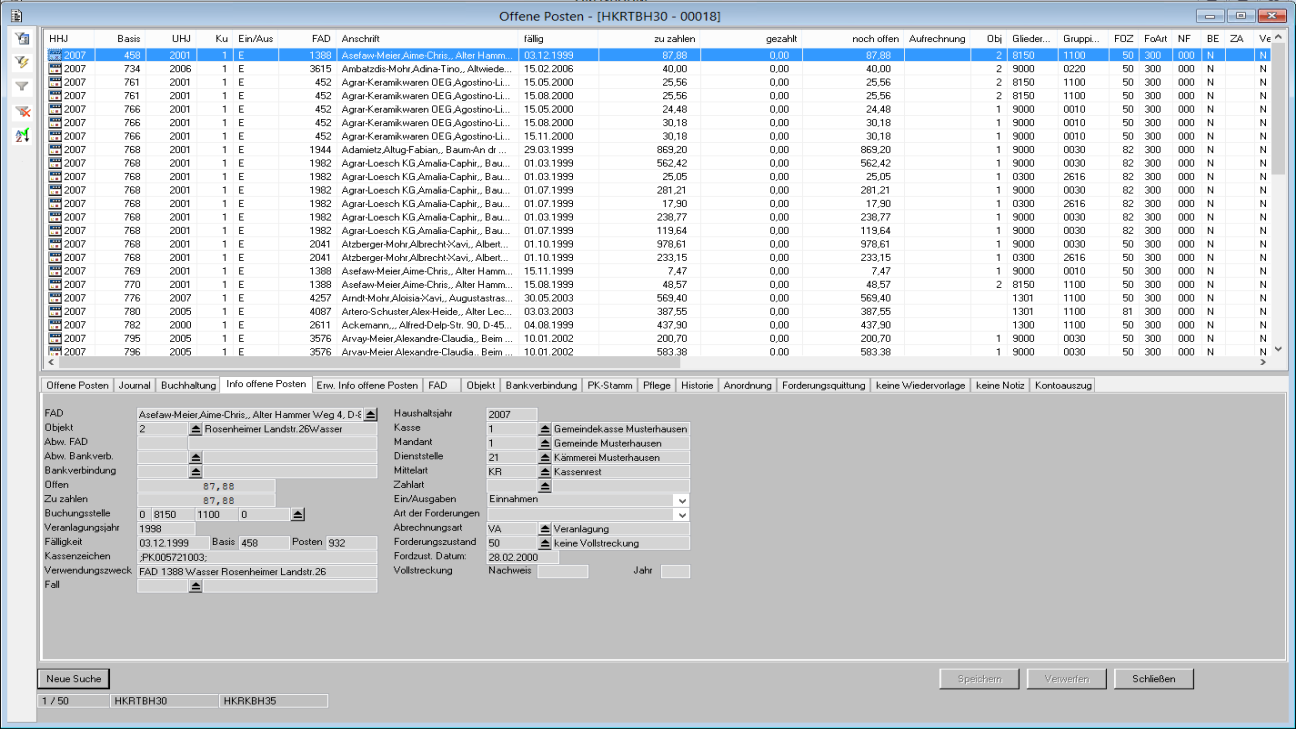Click the document icon in the title bar

pyautogui.click(x=16, y=16)
